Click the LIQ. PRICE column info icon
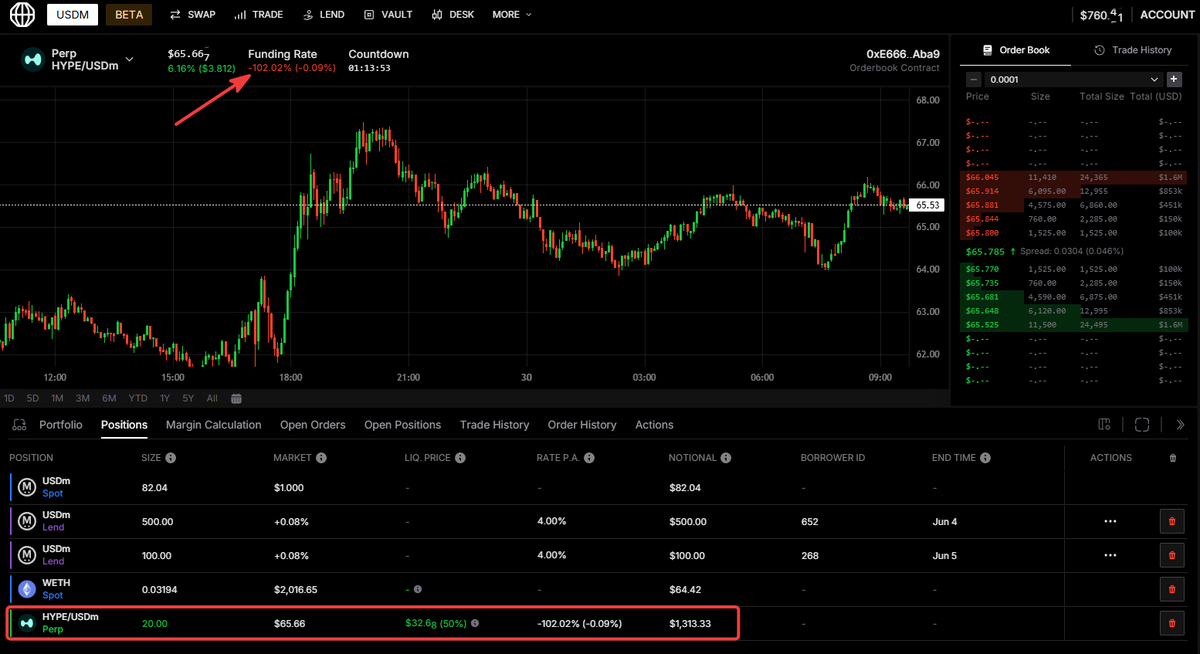Image resolution: width=1200 pixels, height=654 pixels. point(459,458)
